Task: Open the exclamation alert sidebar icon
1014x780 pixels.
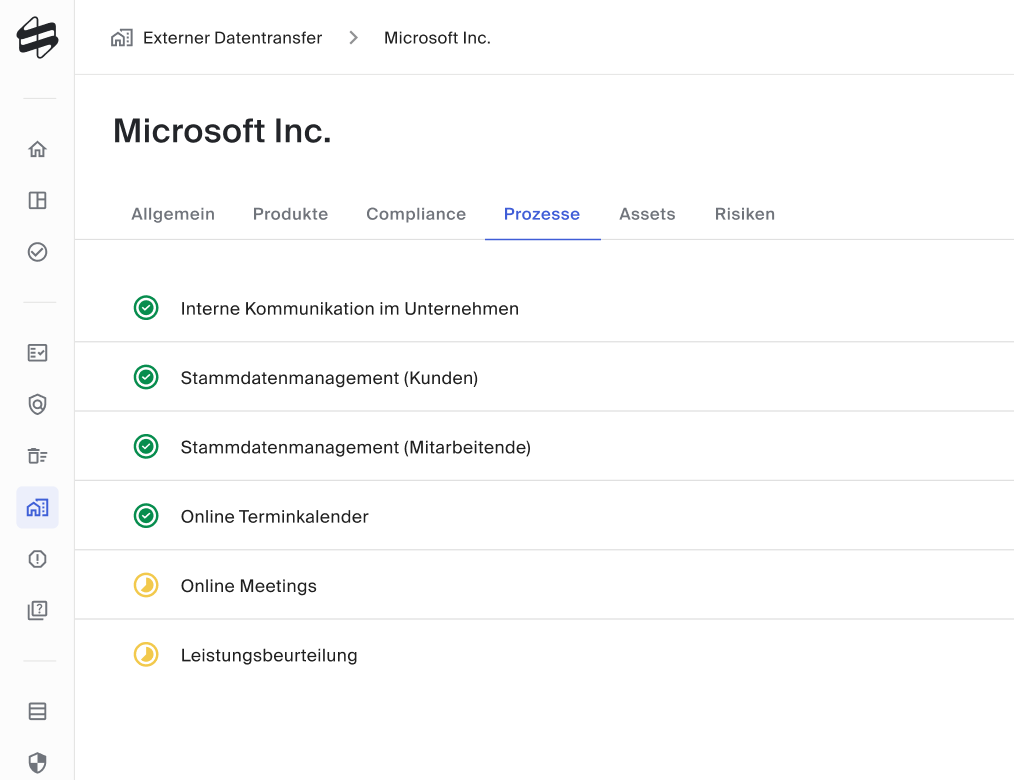Action: tap(38, 559)
